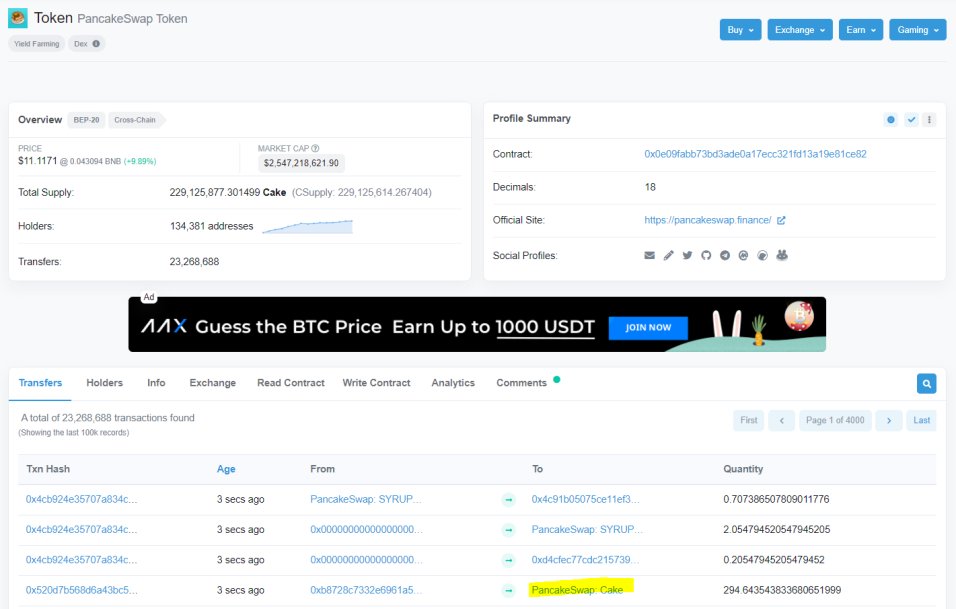Open the highlighted PancakeSwap: Cake recipient

[577, 590]
